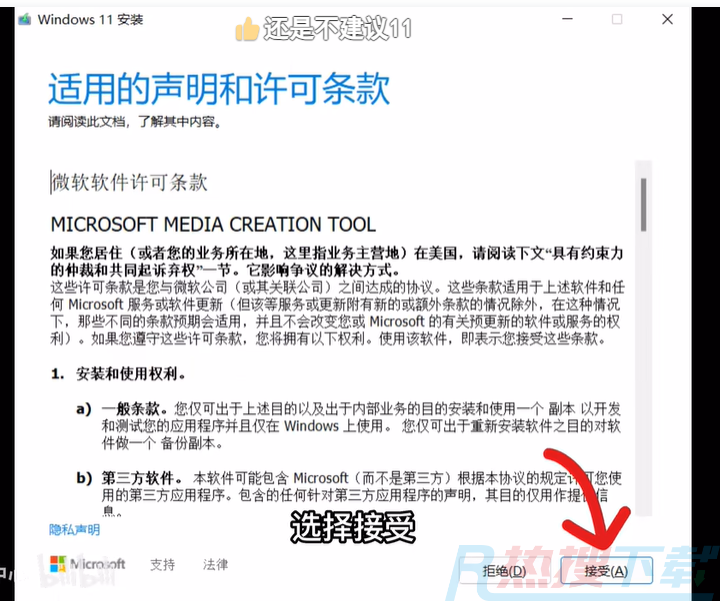This screenshot has width=720, height=601.
Task: Click the 微软软件许可条款 heading text
Action: [129, 182]
